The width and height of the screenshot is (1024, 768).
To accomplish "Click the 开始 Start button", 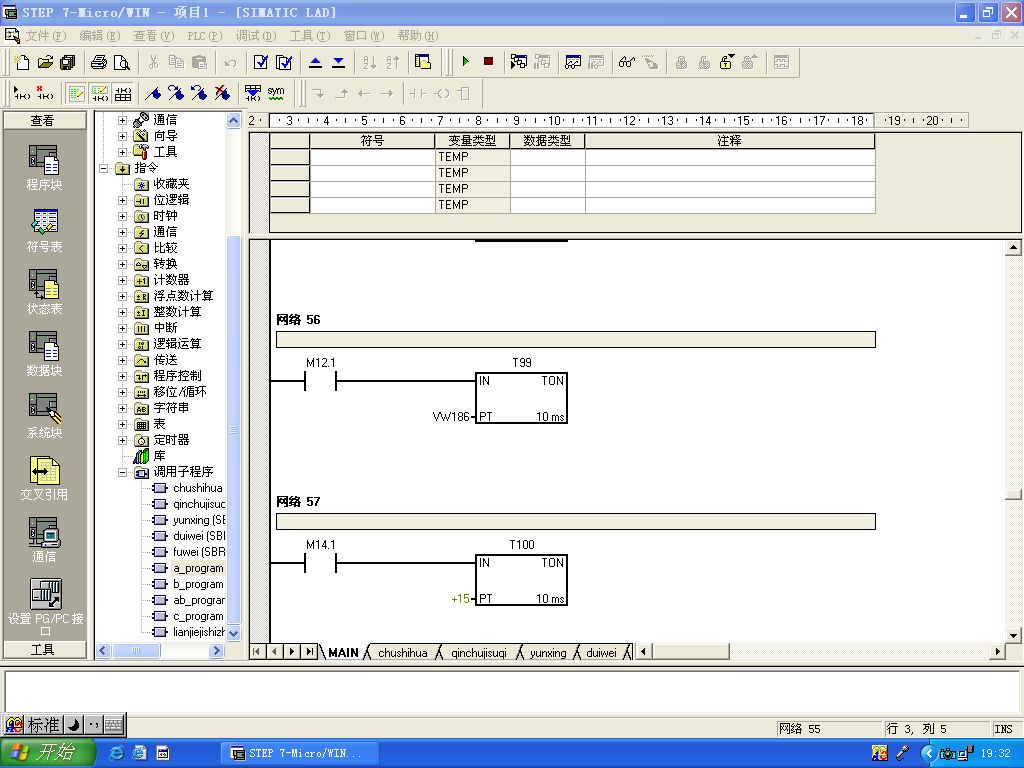I will click(x=48, y=753).
